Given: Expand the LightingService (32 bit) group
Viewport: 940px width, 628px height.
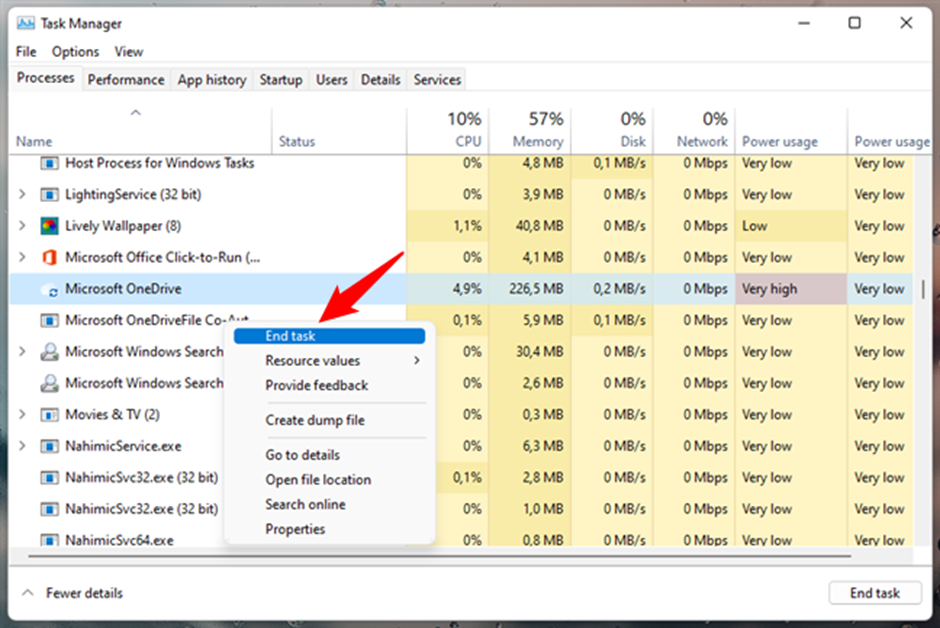Looking at the screenshot, I should (22, 194).
